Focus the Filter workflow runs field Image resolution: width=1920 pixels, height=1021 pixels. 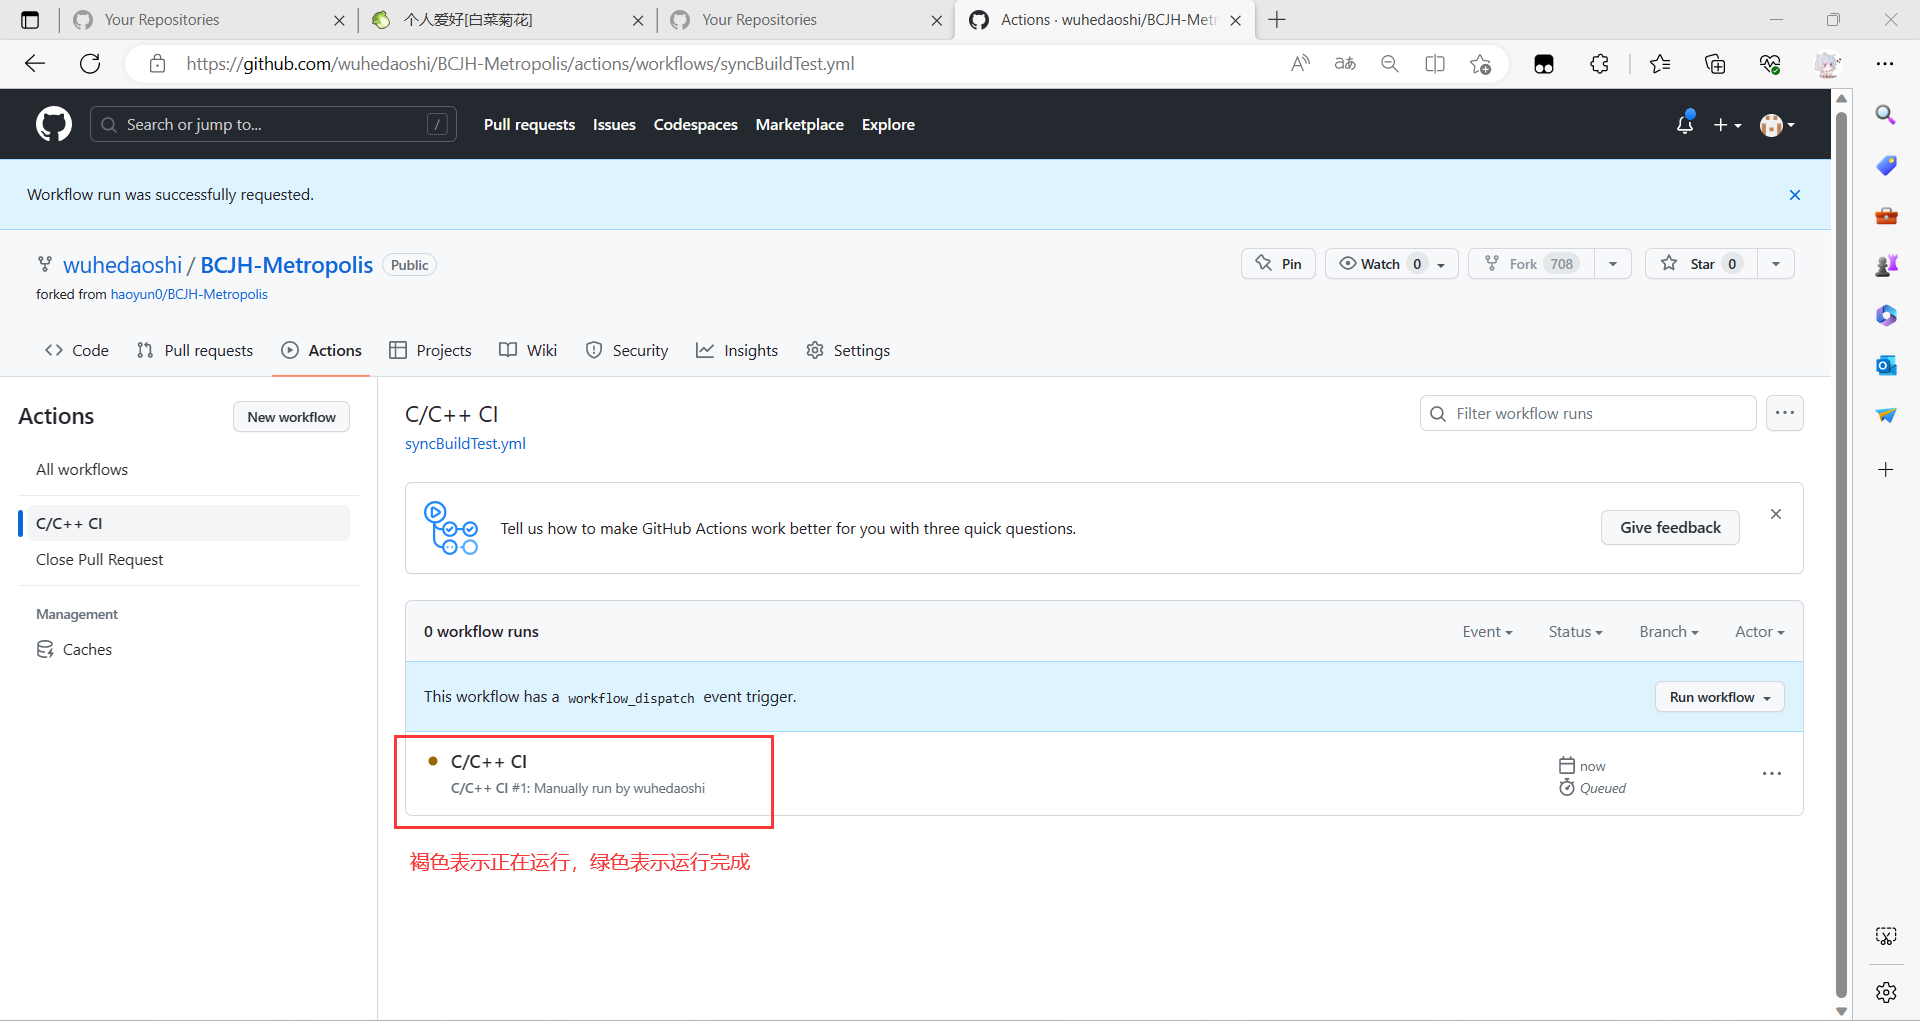coord(1588,413)
